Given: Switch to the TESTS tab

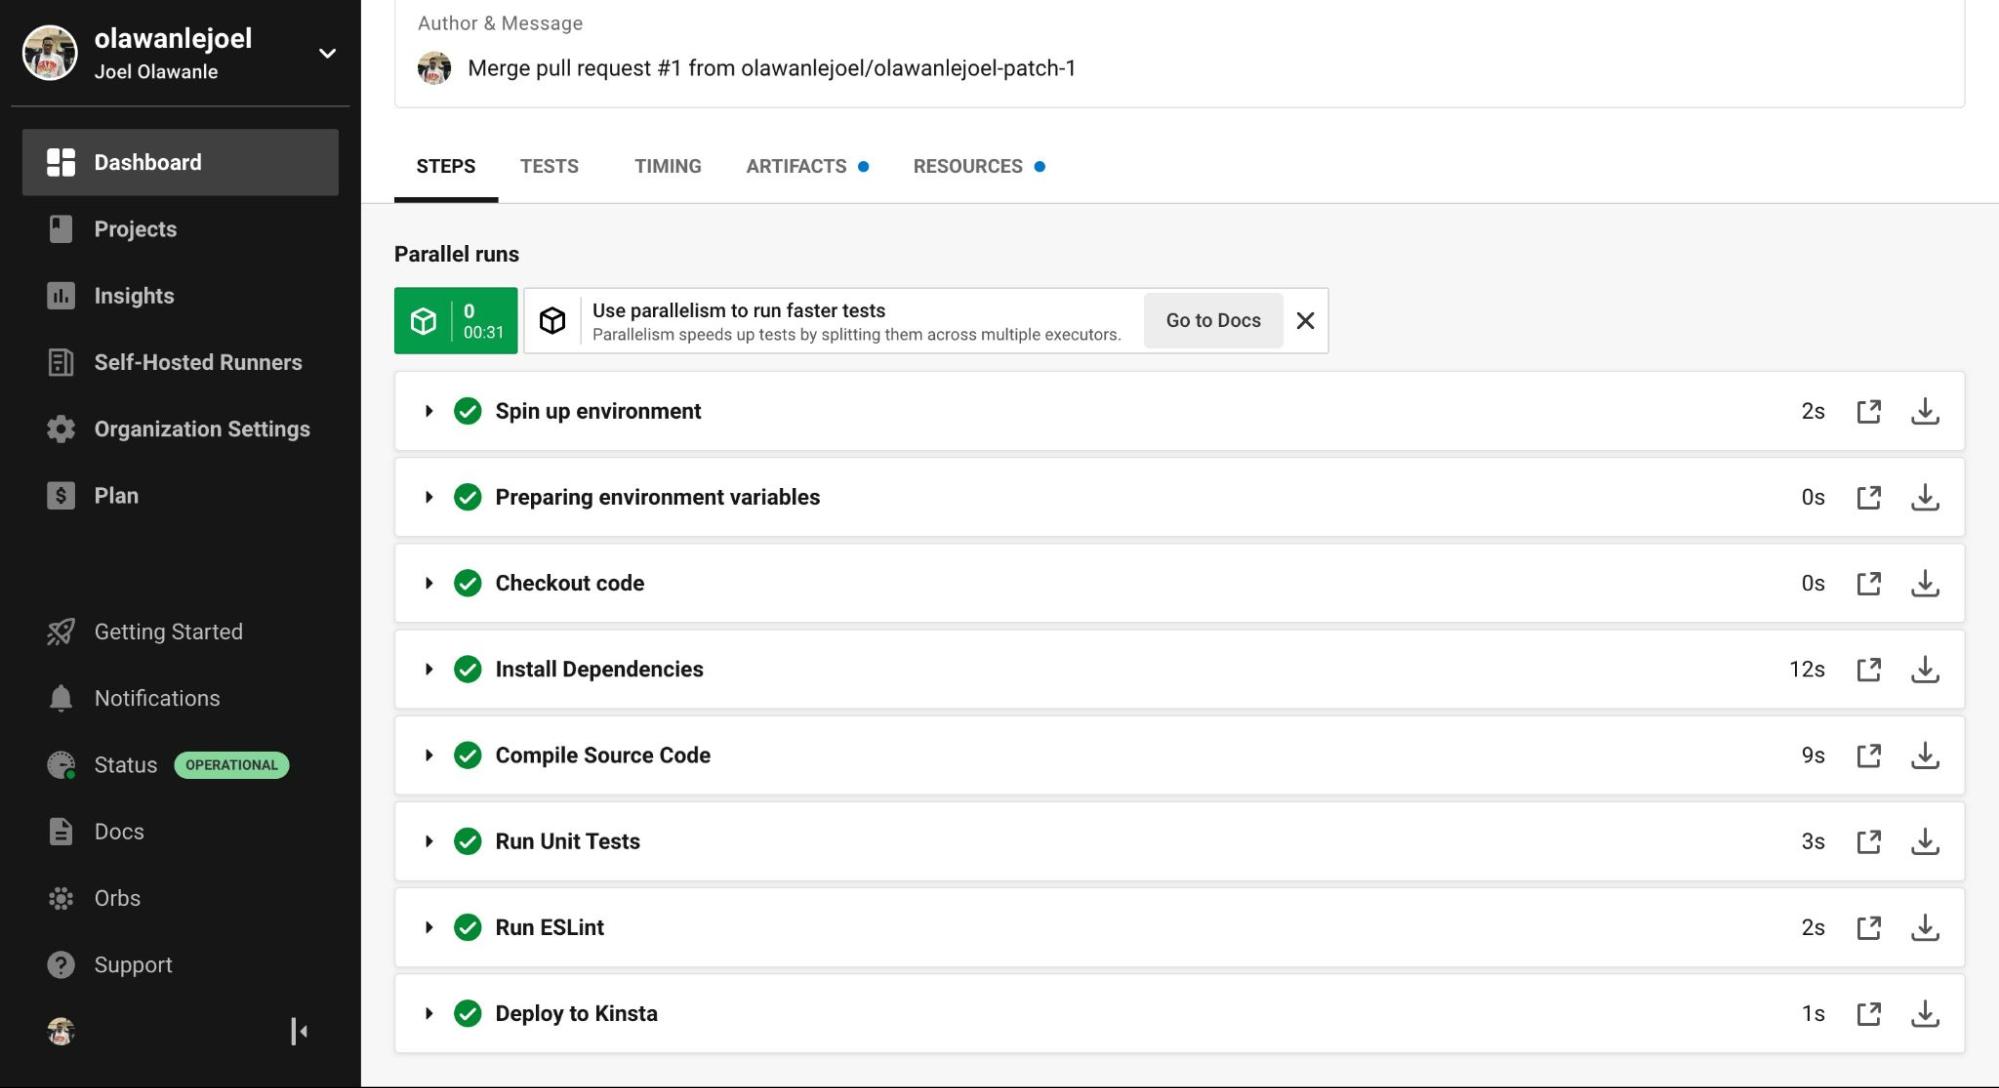Looking at the screenshot, I should 549,166.
